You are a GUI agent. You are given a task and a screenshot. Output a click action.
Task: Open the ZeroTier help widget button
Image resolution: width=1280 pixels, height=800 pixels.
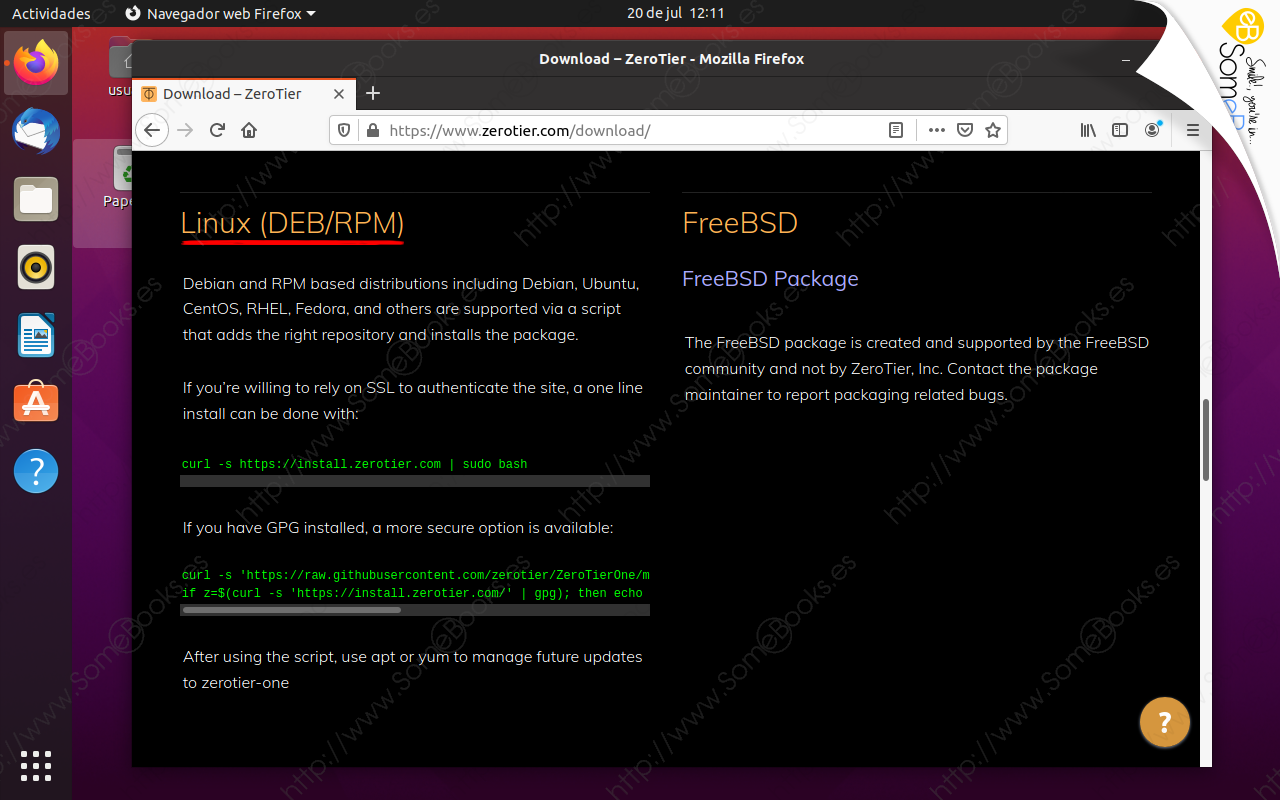pos(1165,721)
